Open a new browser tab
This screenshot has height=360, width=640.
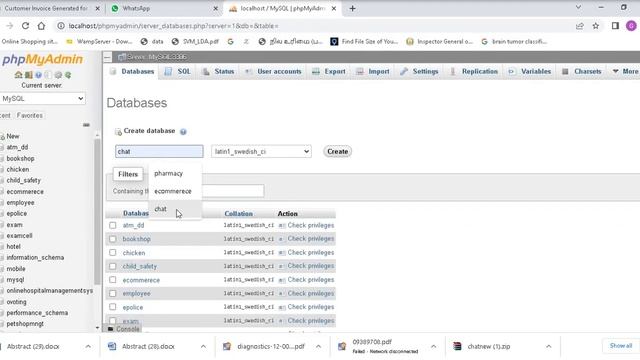[x=352, y=8]
